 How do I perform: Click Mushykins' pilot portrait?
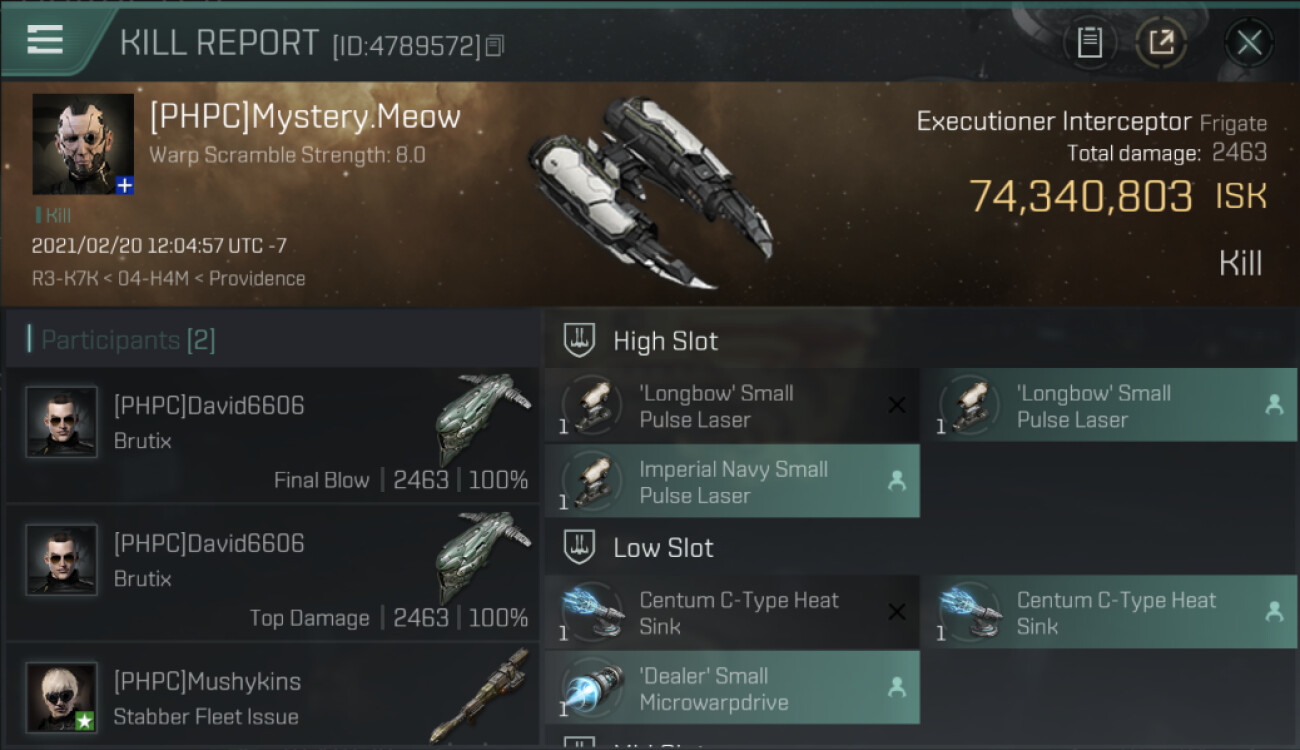pyautogui.click(x=62, y=697)
